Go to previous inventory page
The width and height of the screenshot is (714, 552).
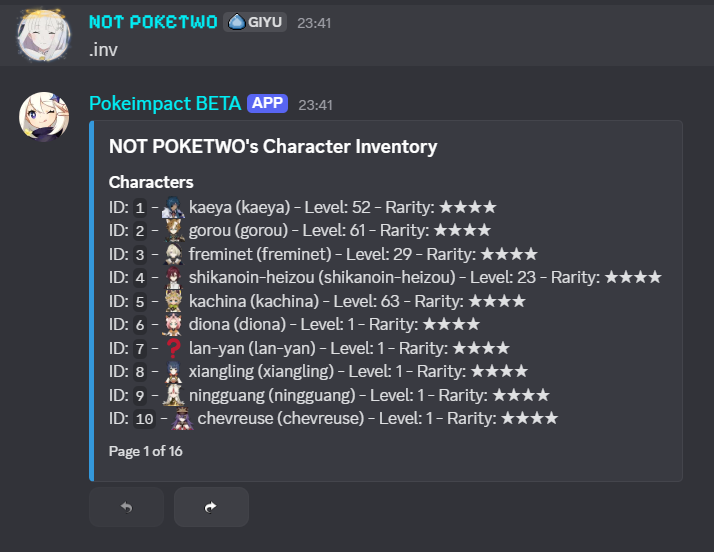[126, 507]
